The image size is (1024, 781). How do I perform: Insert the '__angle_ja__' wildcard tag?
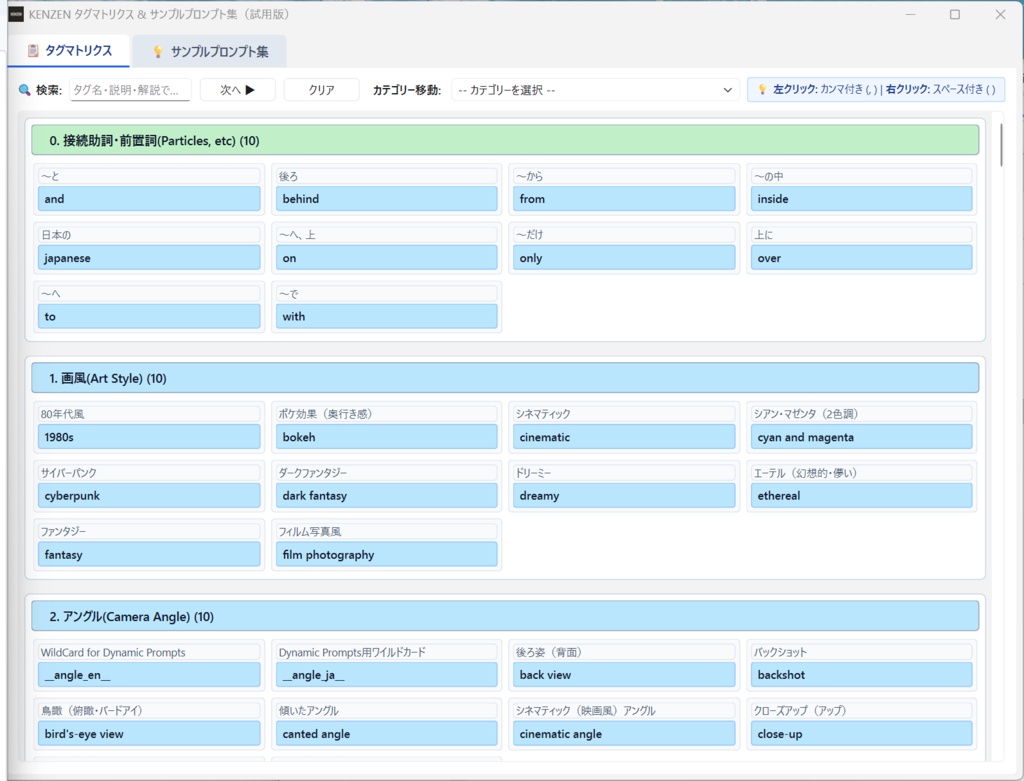386,675
